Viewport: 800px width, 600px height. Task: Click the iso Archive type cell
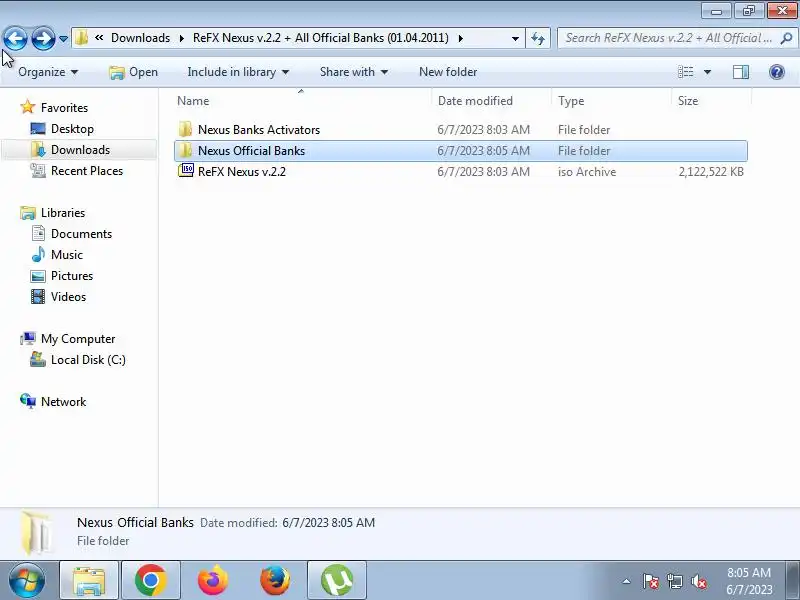[x=587, y=172]
